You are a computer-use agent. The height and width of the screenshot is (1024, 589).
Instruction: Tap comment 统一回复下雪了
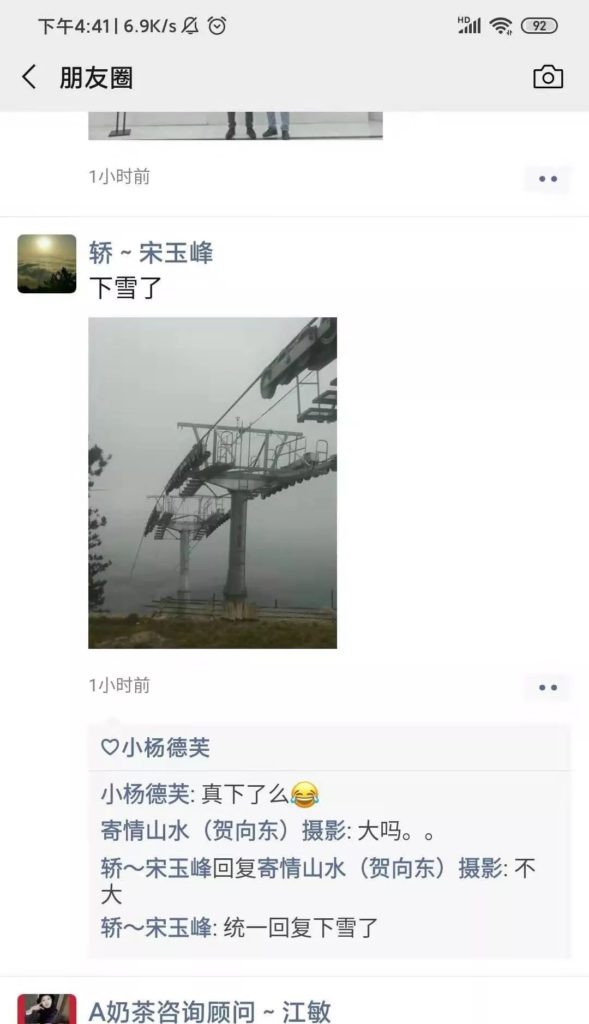click(x=240, y=927)
